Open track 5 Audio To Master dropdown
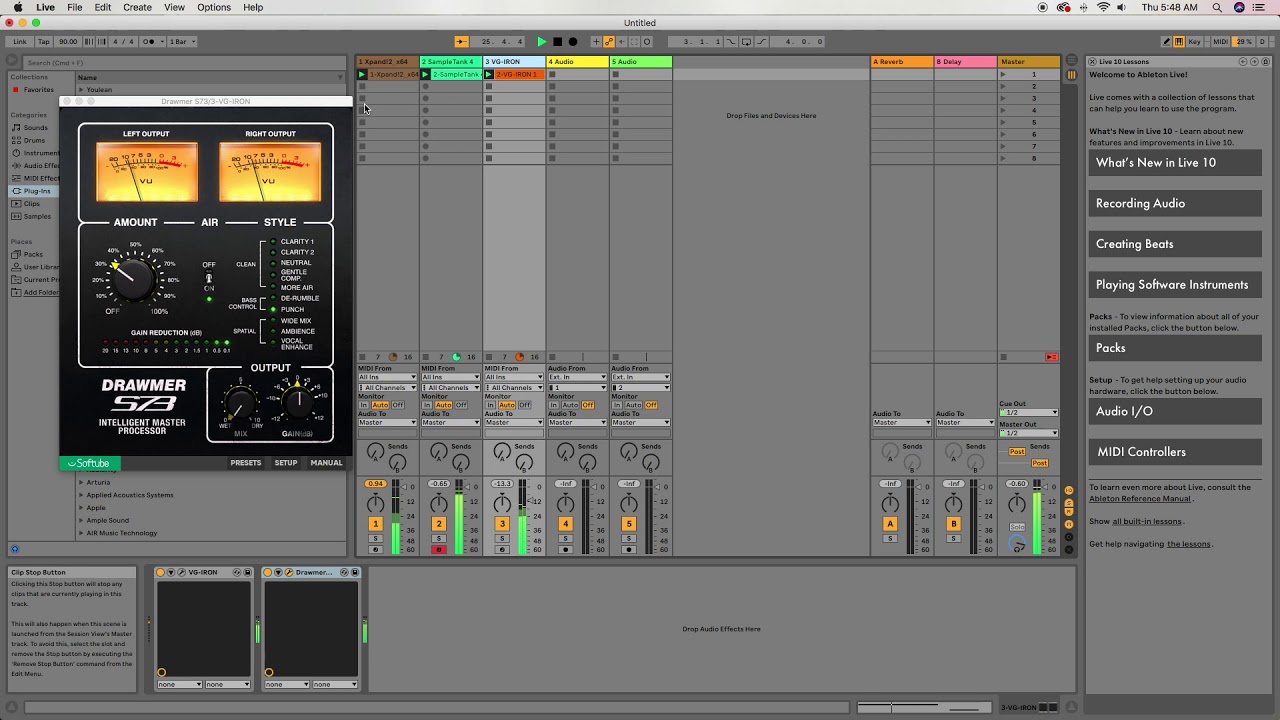 (x=641, y=422)
